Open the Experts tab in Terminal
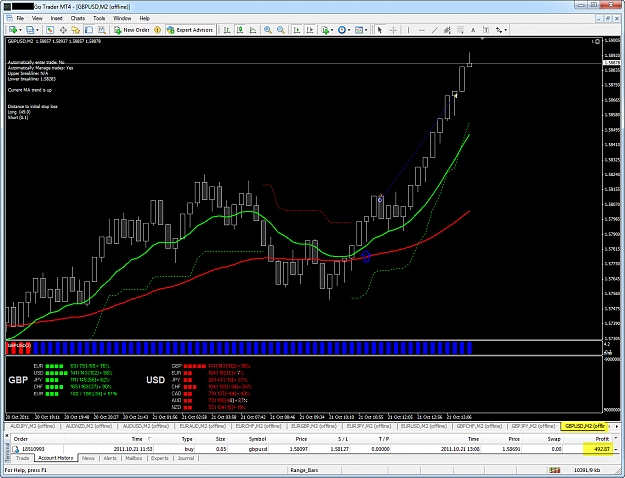Viewport: 625px width, 478px height. coord(159,458)
